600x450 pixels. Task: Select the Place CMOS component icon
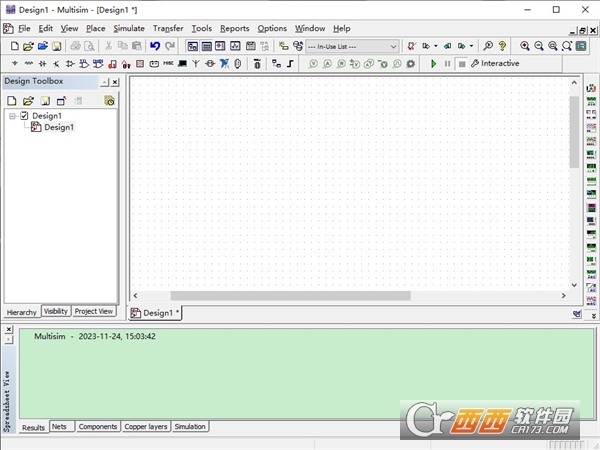pos(98,64)
